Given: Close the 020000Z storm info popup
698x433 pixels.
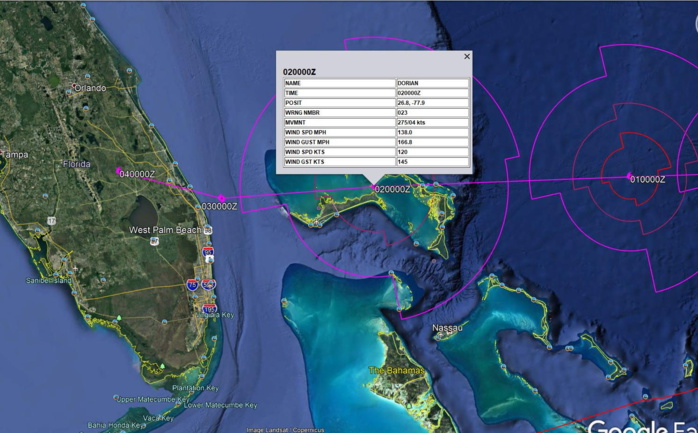Looking at the screenshot, I should click(x=466, y=57).
